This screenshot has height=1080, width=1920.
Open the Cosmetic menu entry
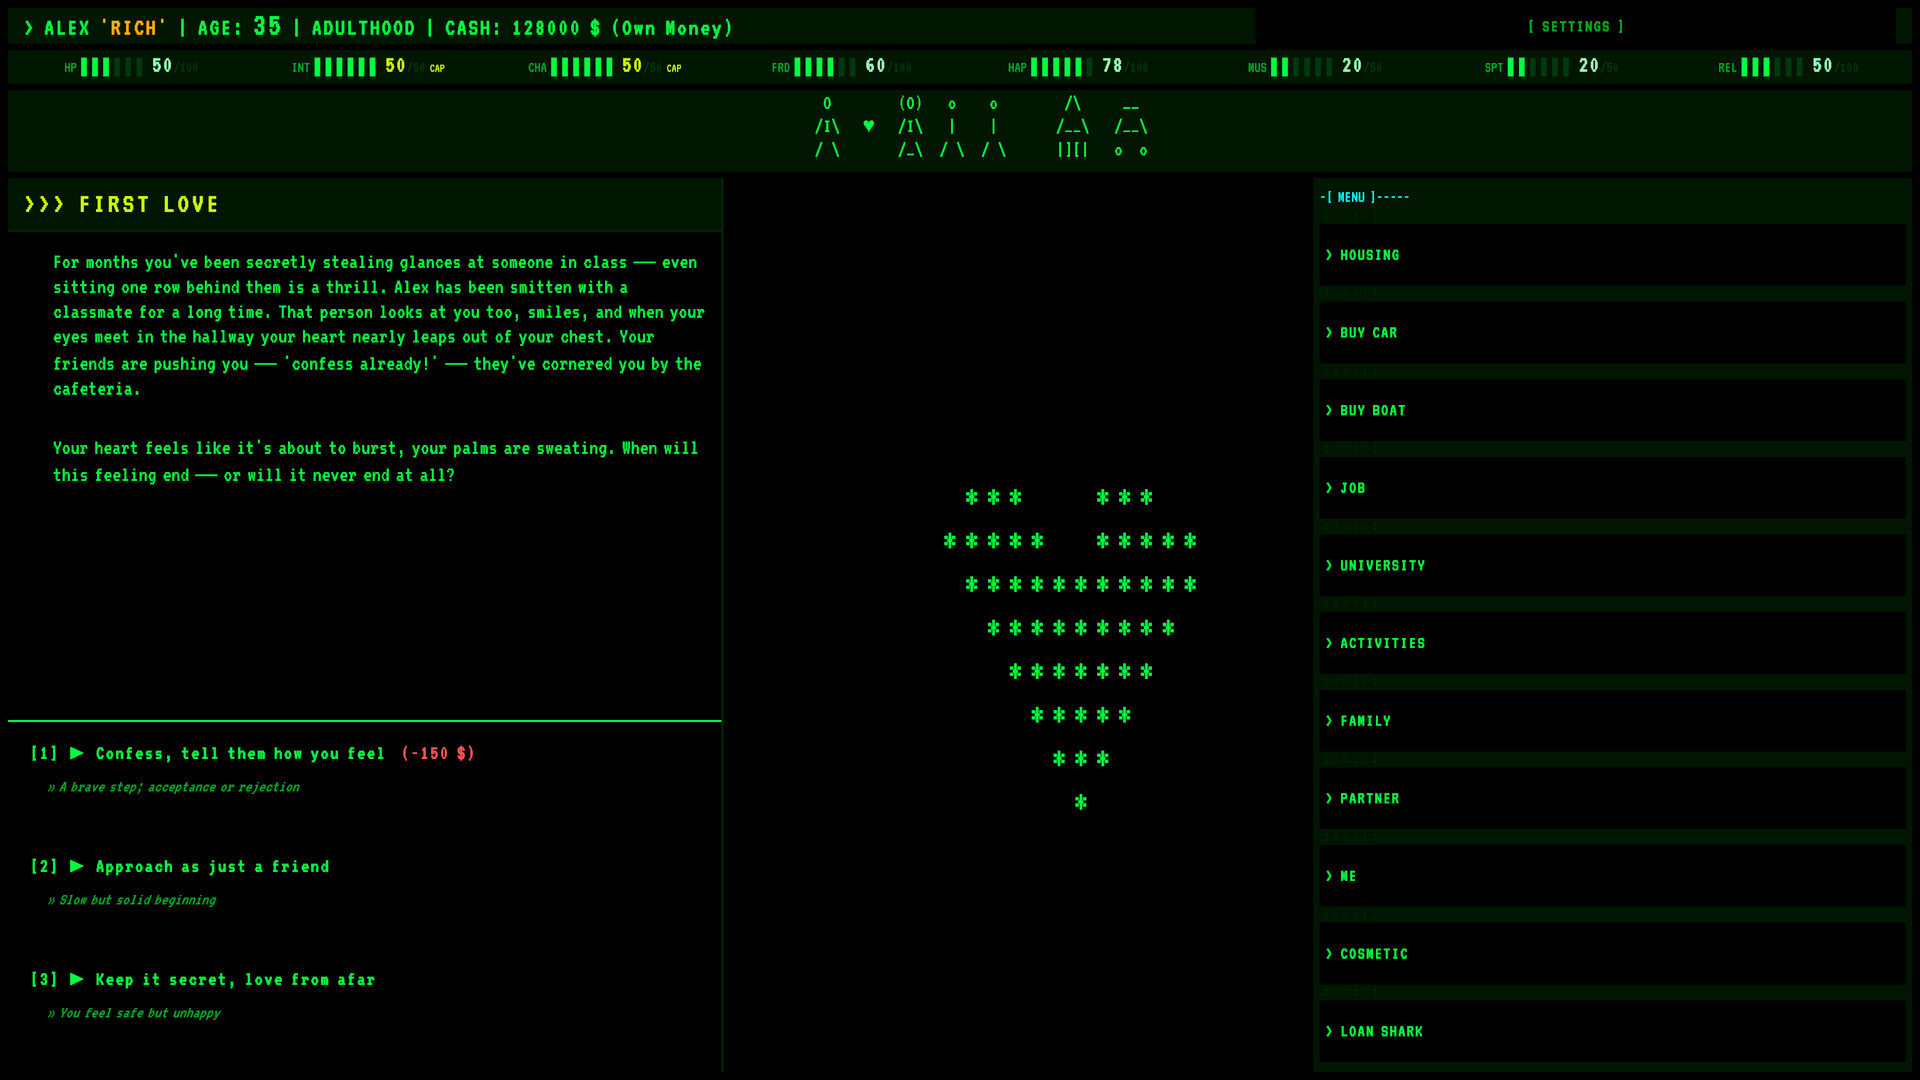pos(1612,954)
